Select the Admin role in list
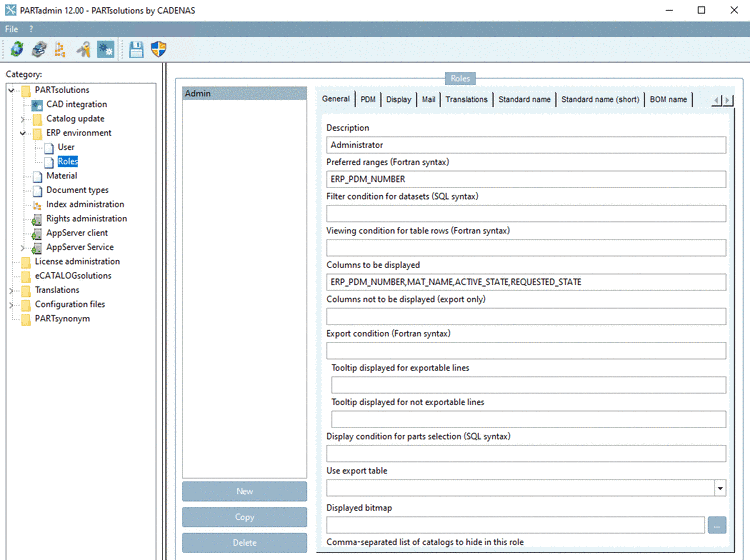Viewport: 750px width, 560px height. pos(244,93)
